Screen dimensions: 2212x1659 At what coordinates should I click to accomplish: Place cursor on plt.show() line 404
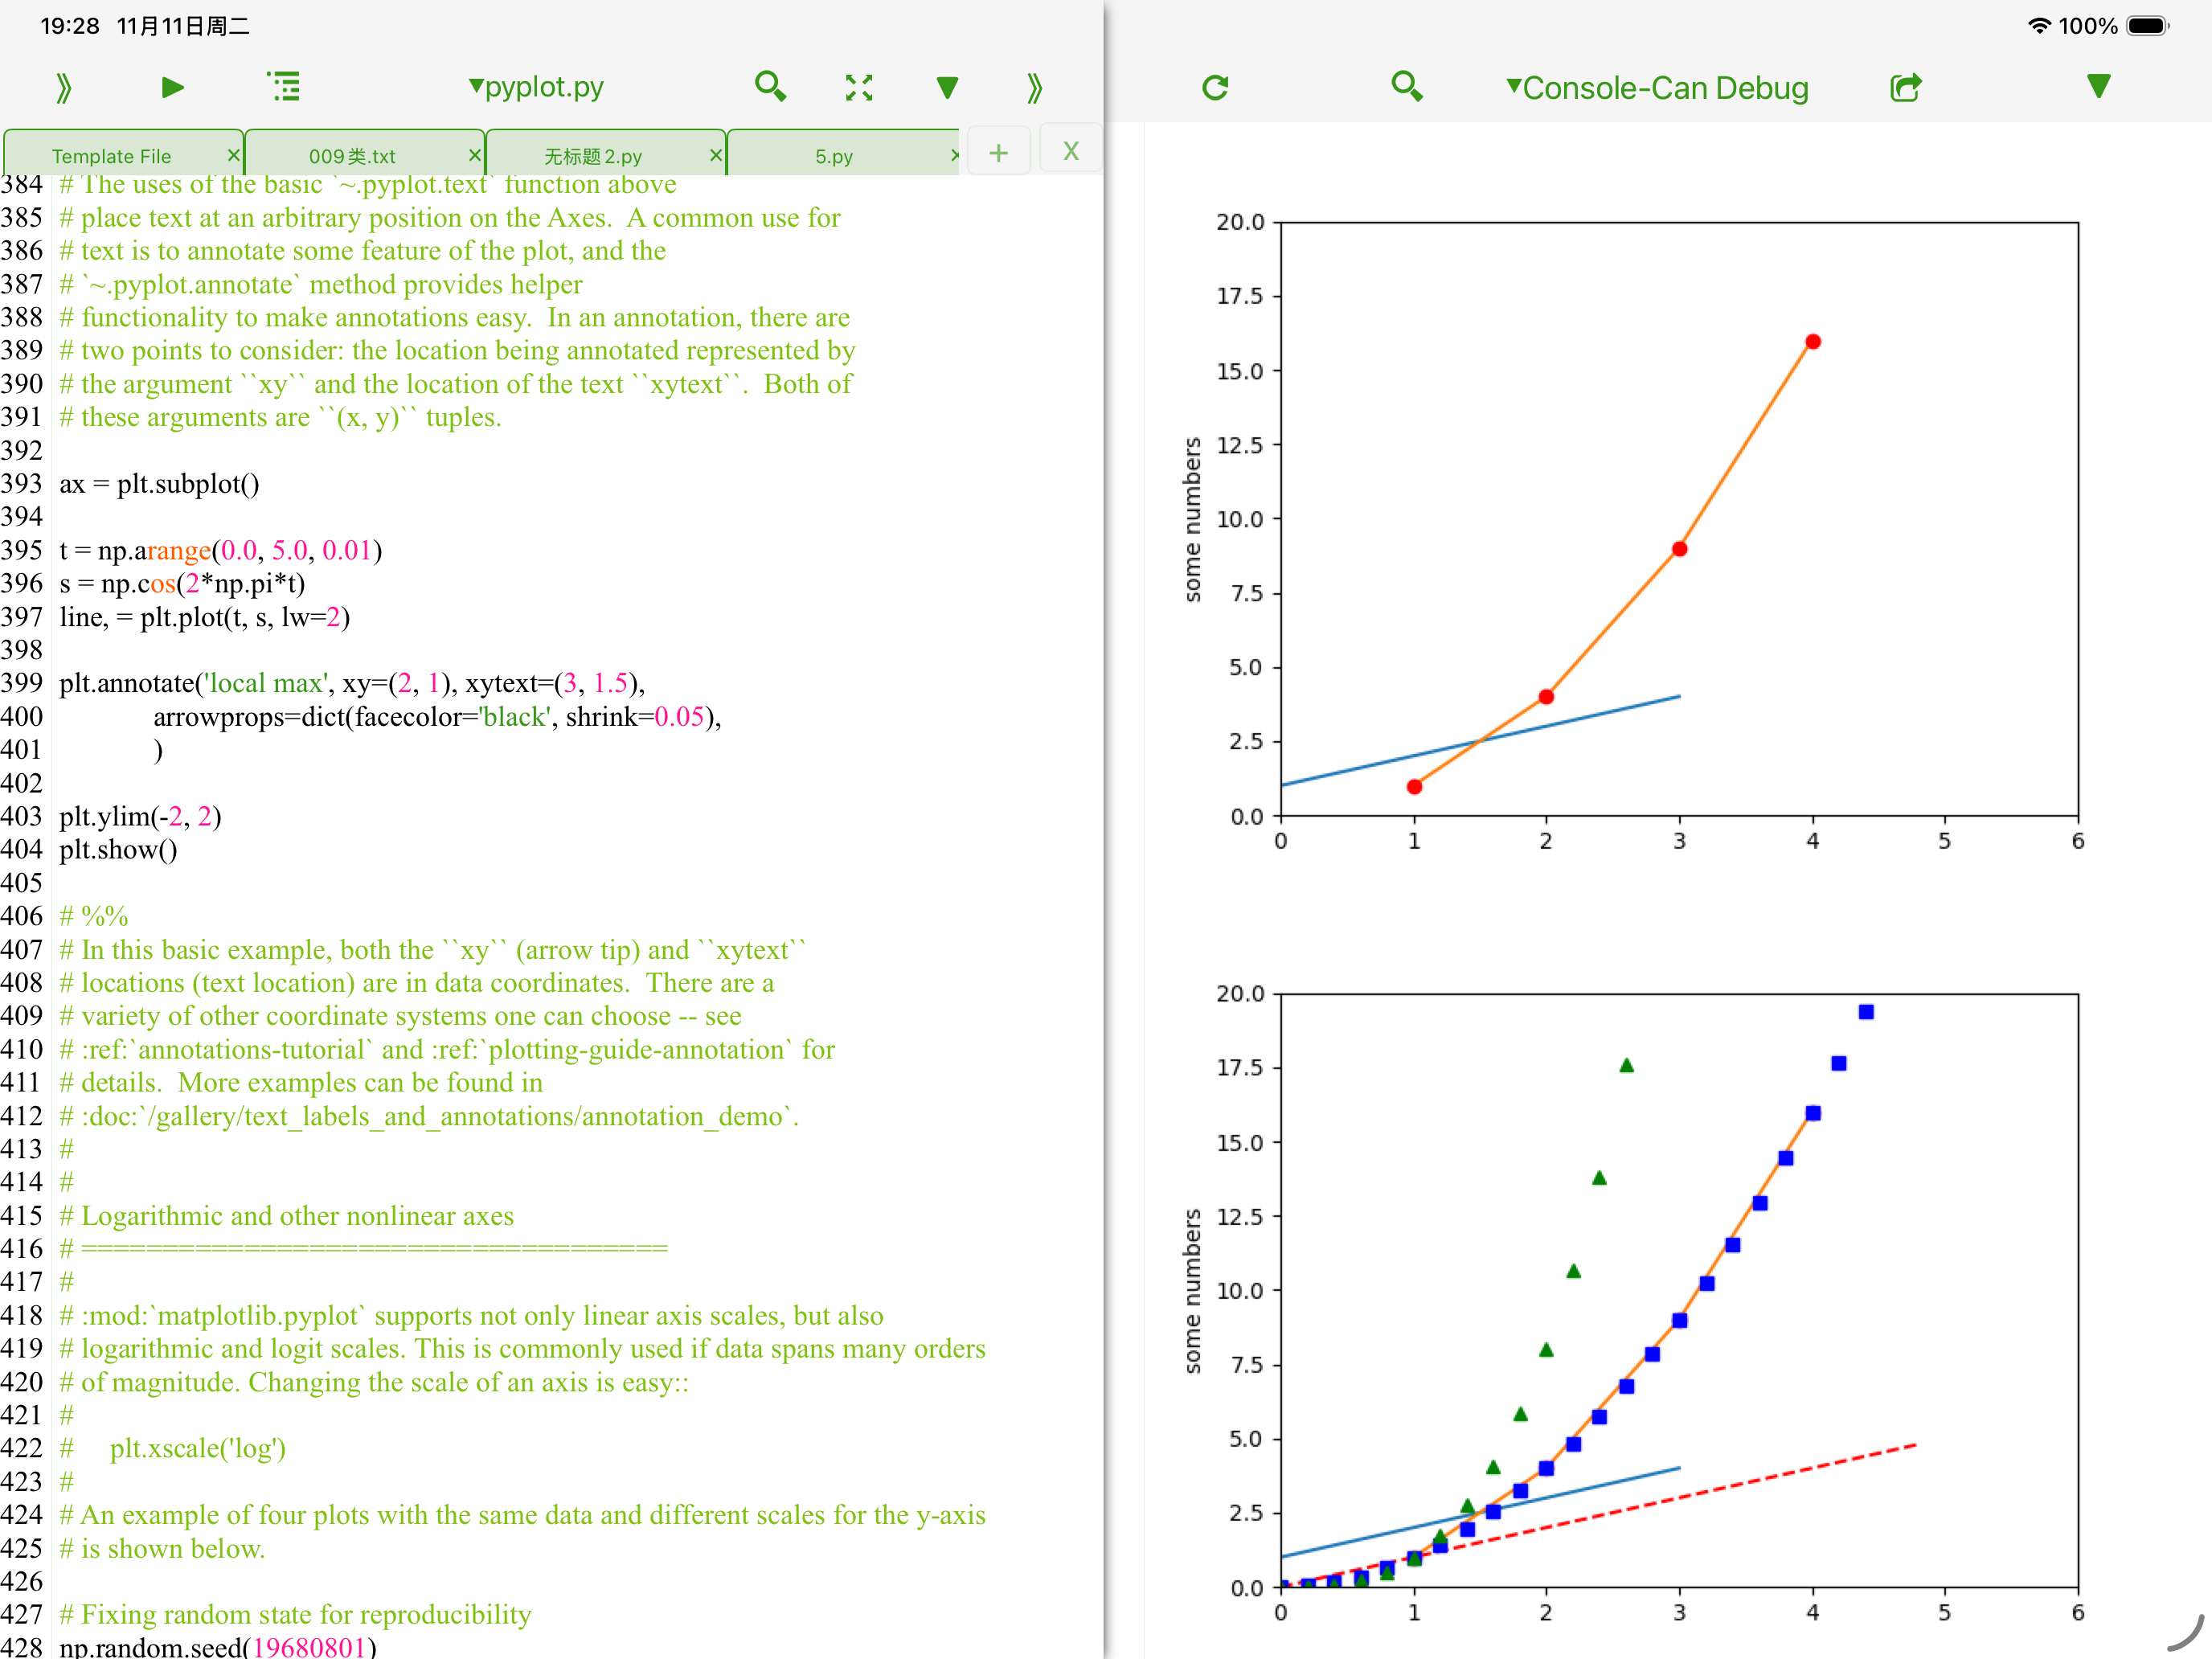pyautogui.click(x=119, y=850)
